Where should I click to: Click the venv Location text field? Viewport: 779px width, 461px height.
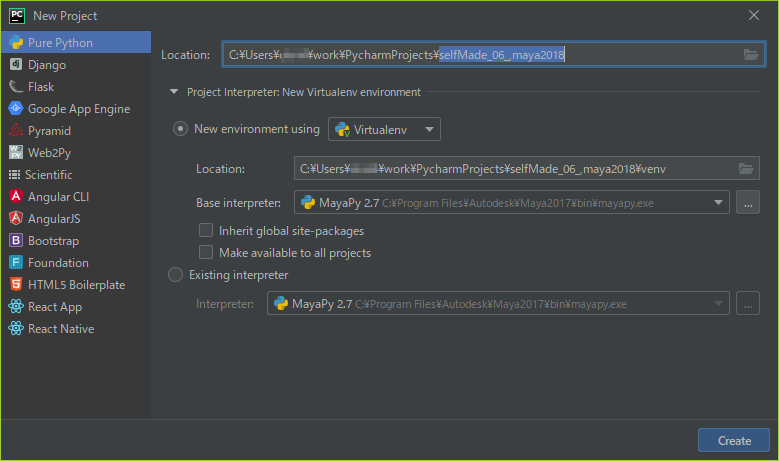click(x=527, y=169)
